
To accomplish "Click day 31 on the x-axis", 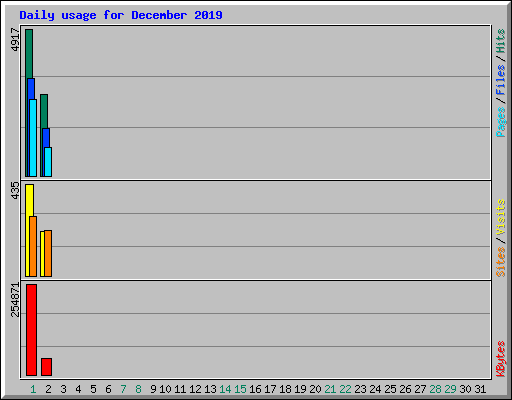I will pyautogui.click(x=480, y=389).
